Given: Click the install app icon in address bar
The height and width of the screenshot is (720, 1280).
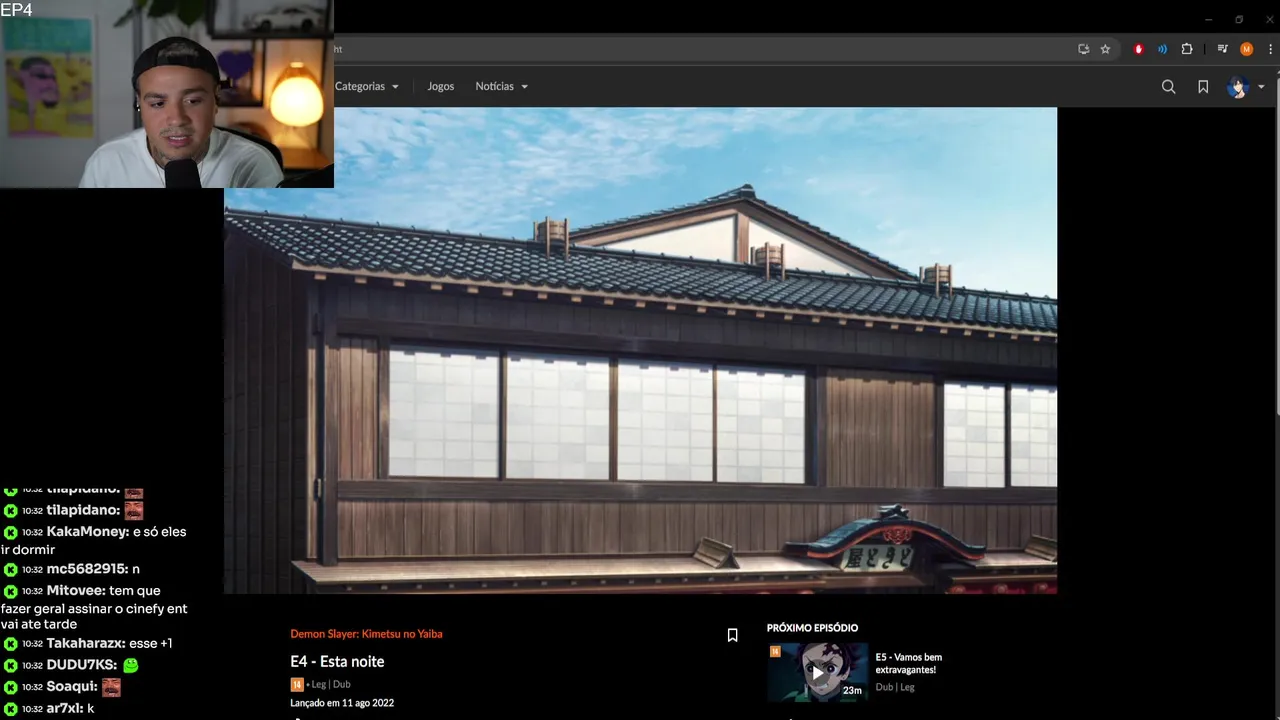Looking at the screenshot, I should pos(1083,49).
